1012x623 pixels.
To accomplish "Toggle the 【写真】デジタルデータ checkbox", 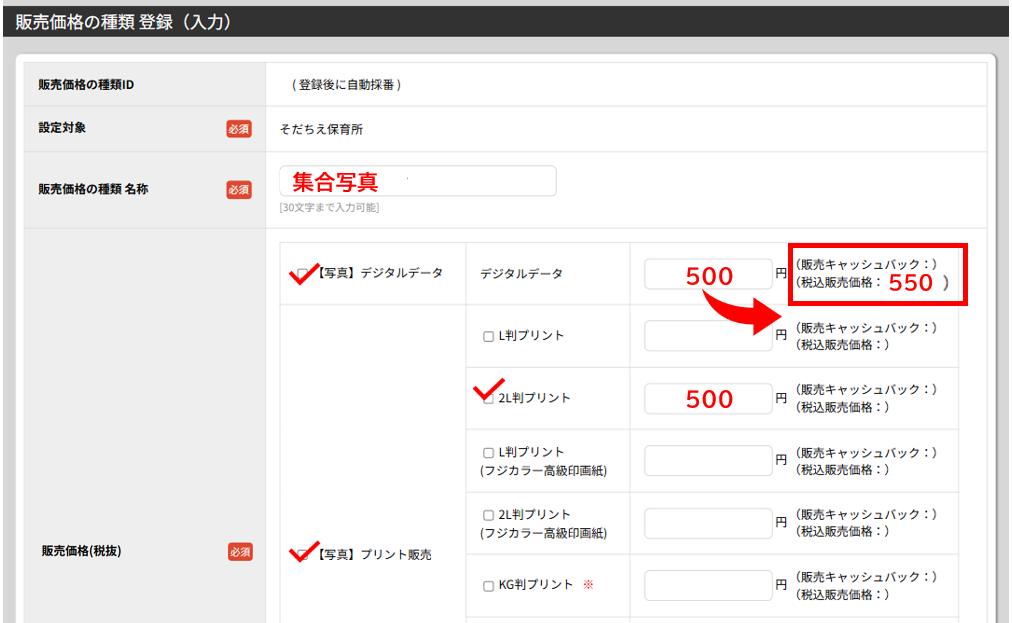I will (x=302, y=273).
